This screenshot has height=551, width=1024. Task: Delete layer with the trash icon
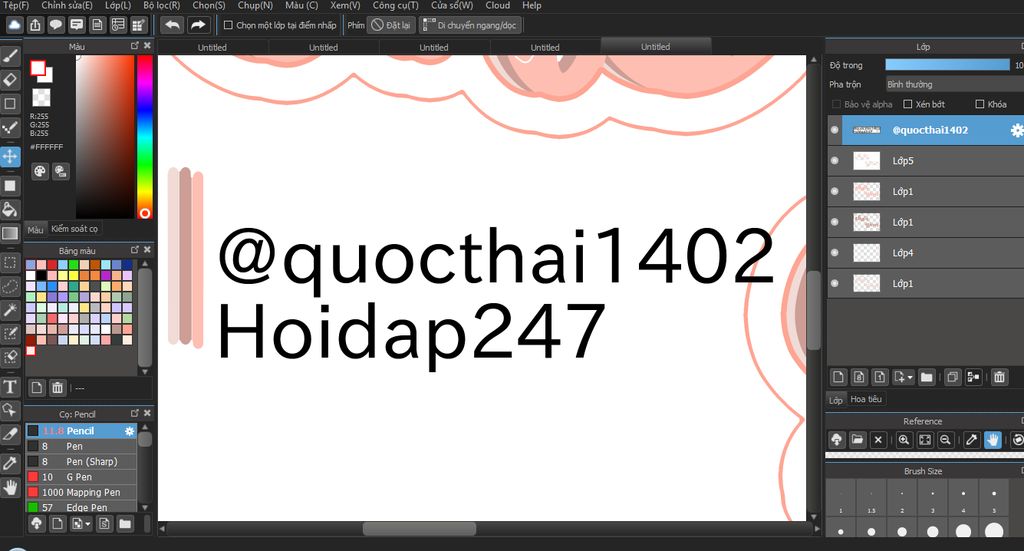999,377
